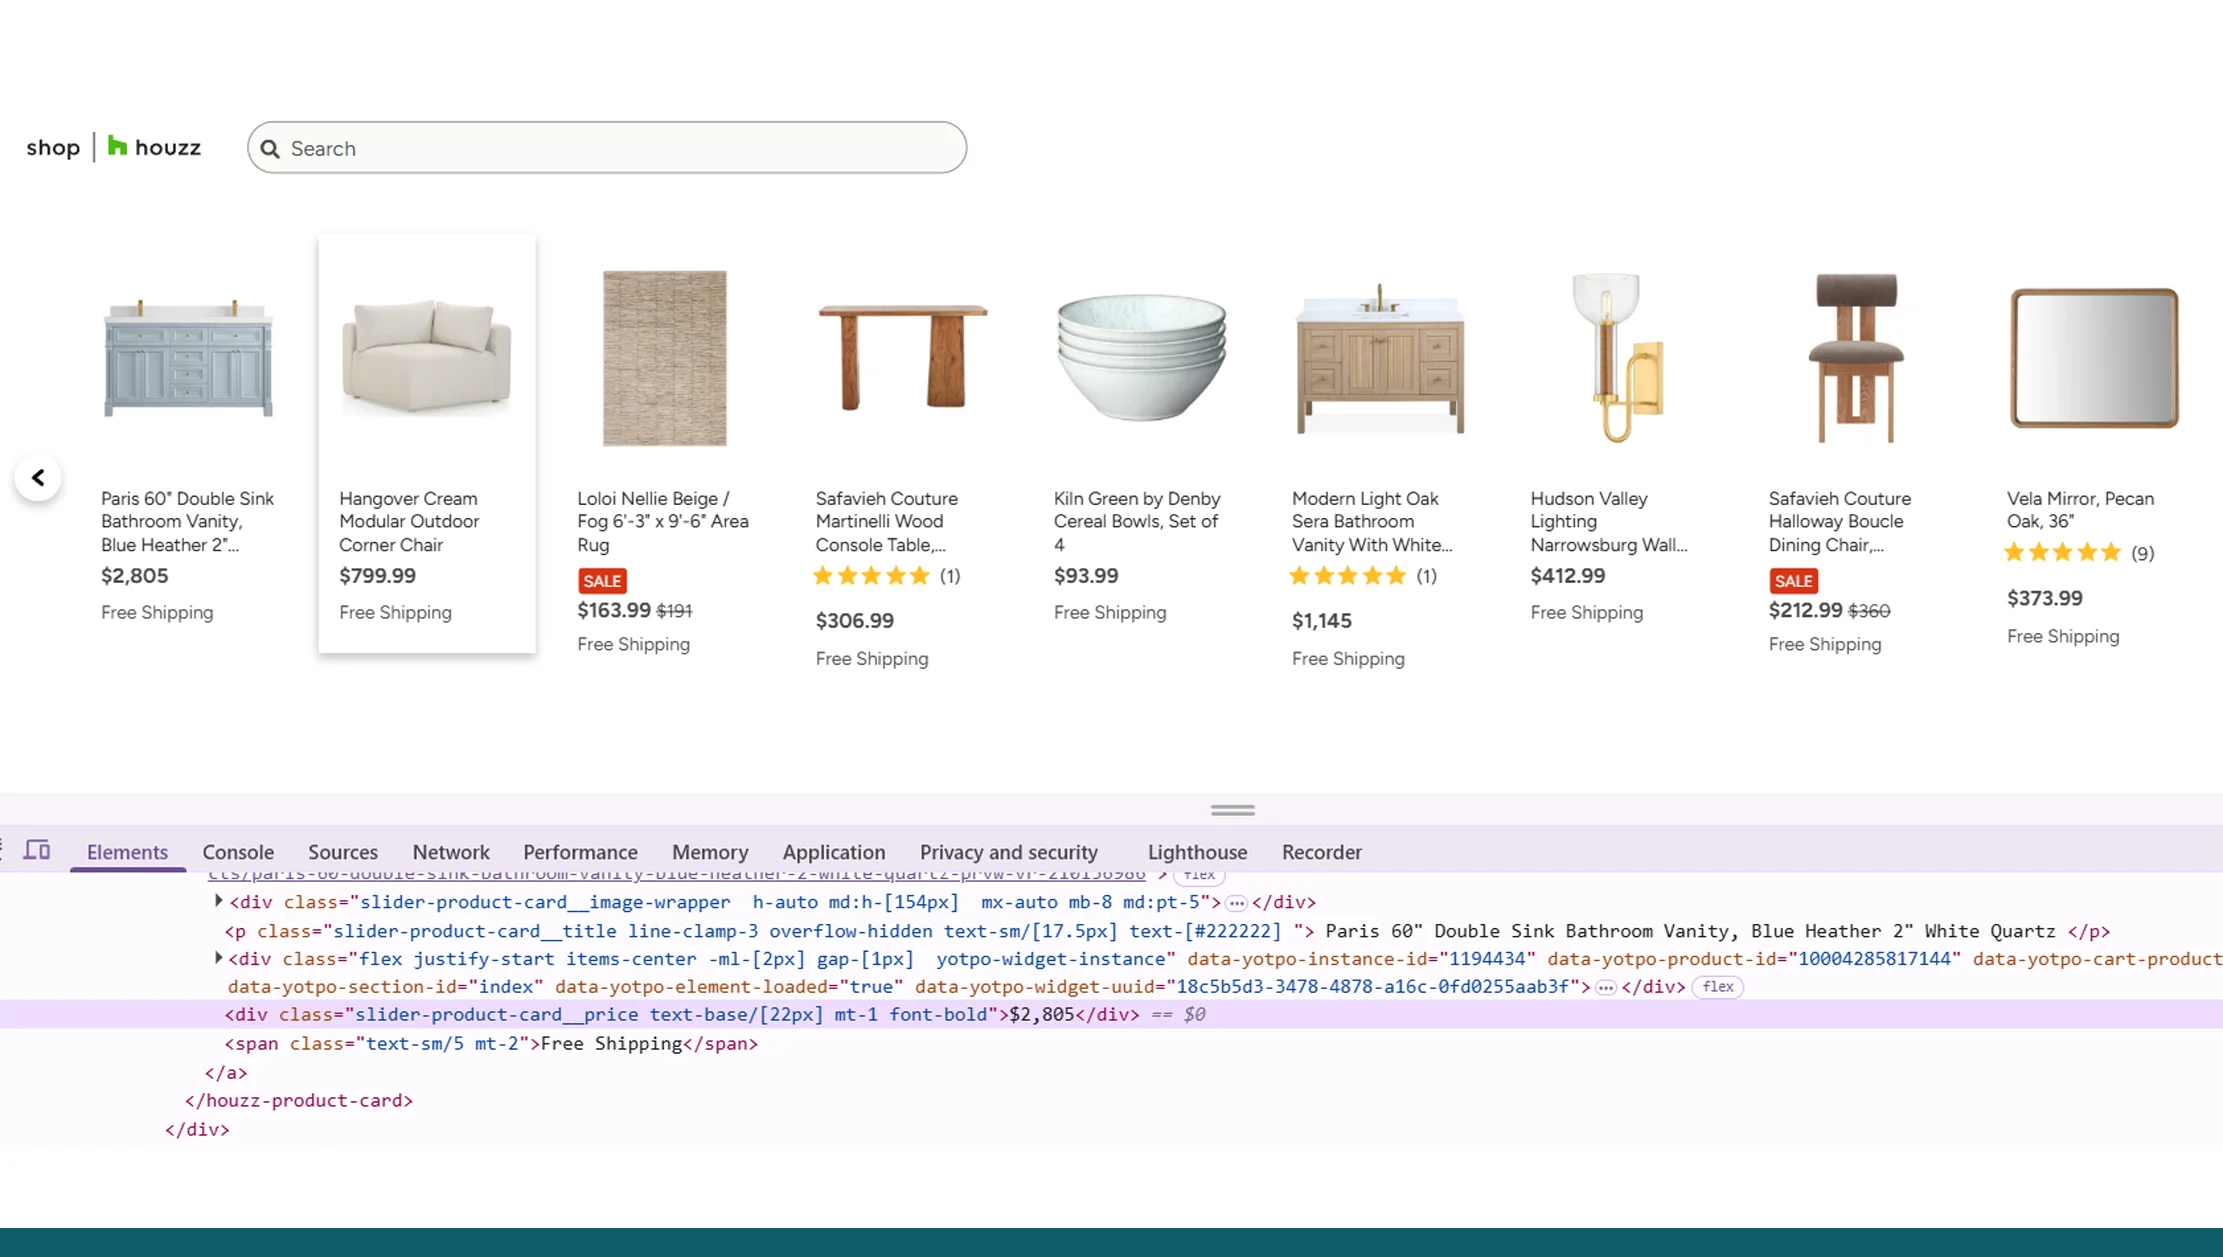Expand the yotpo-widget-instance div node

218,958
